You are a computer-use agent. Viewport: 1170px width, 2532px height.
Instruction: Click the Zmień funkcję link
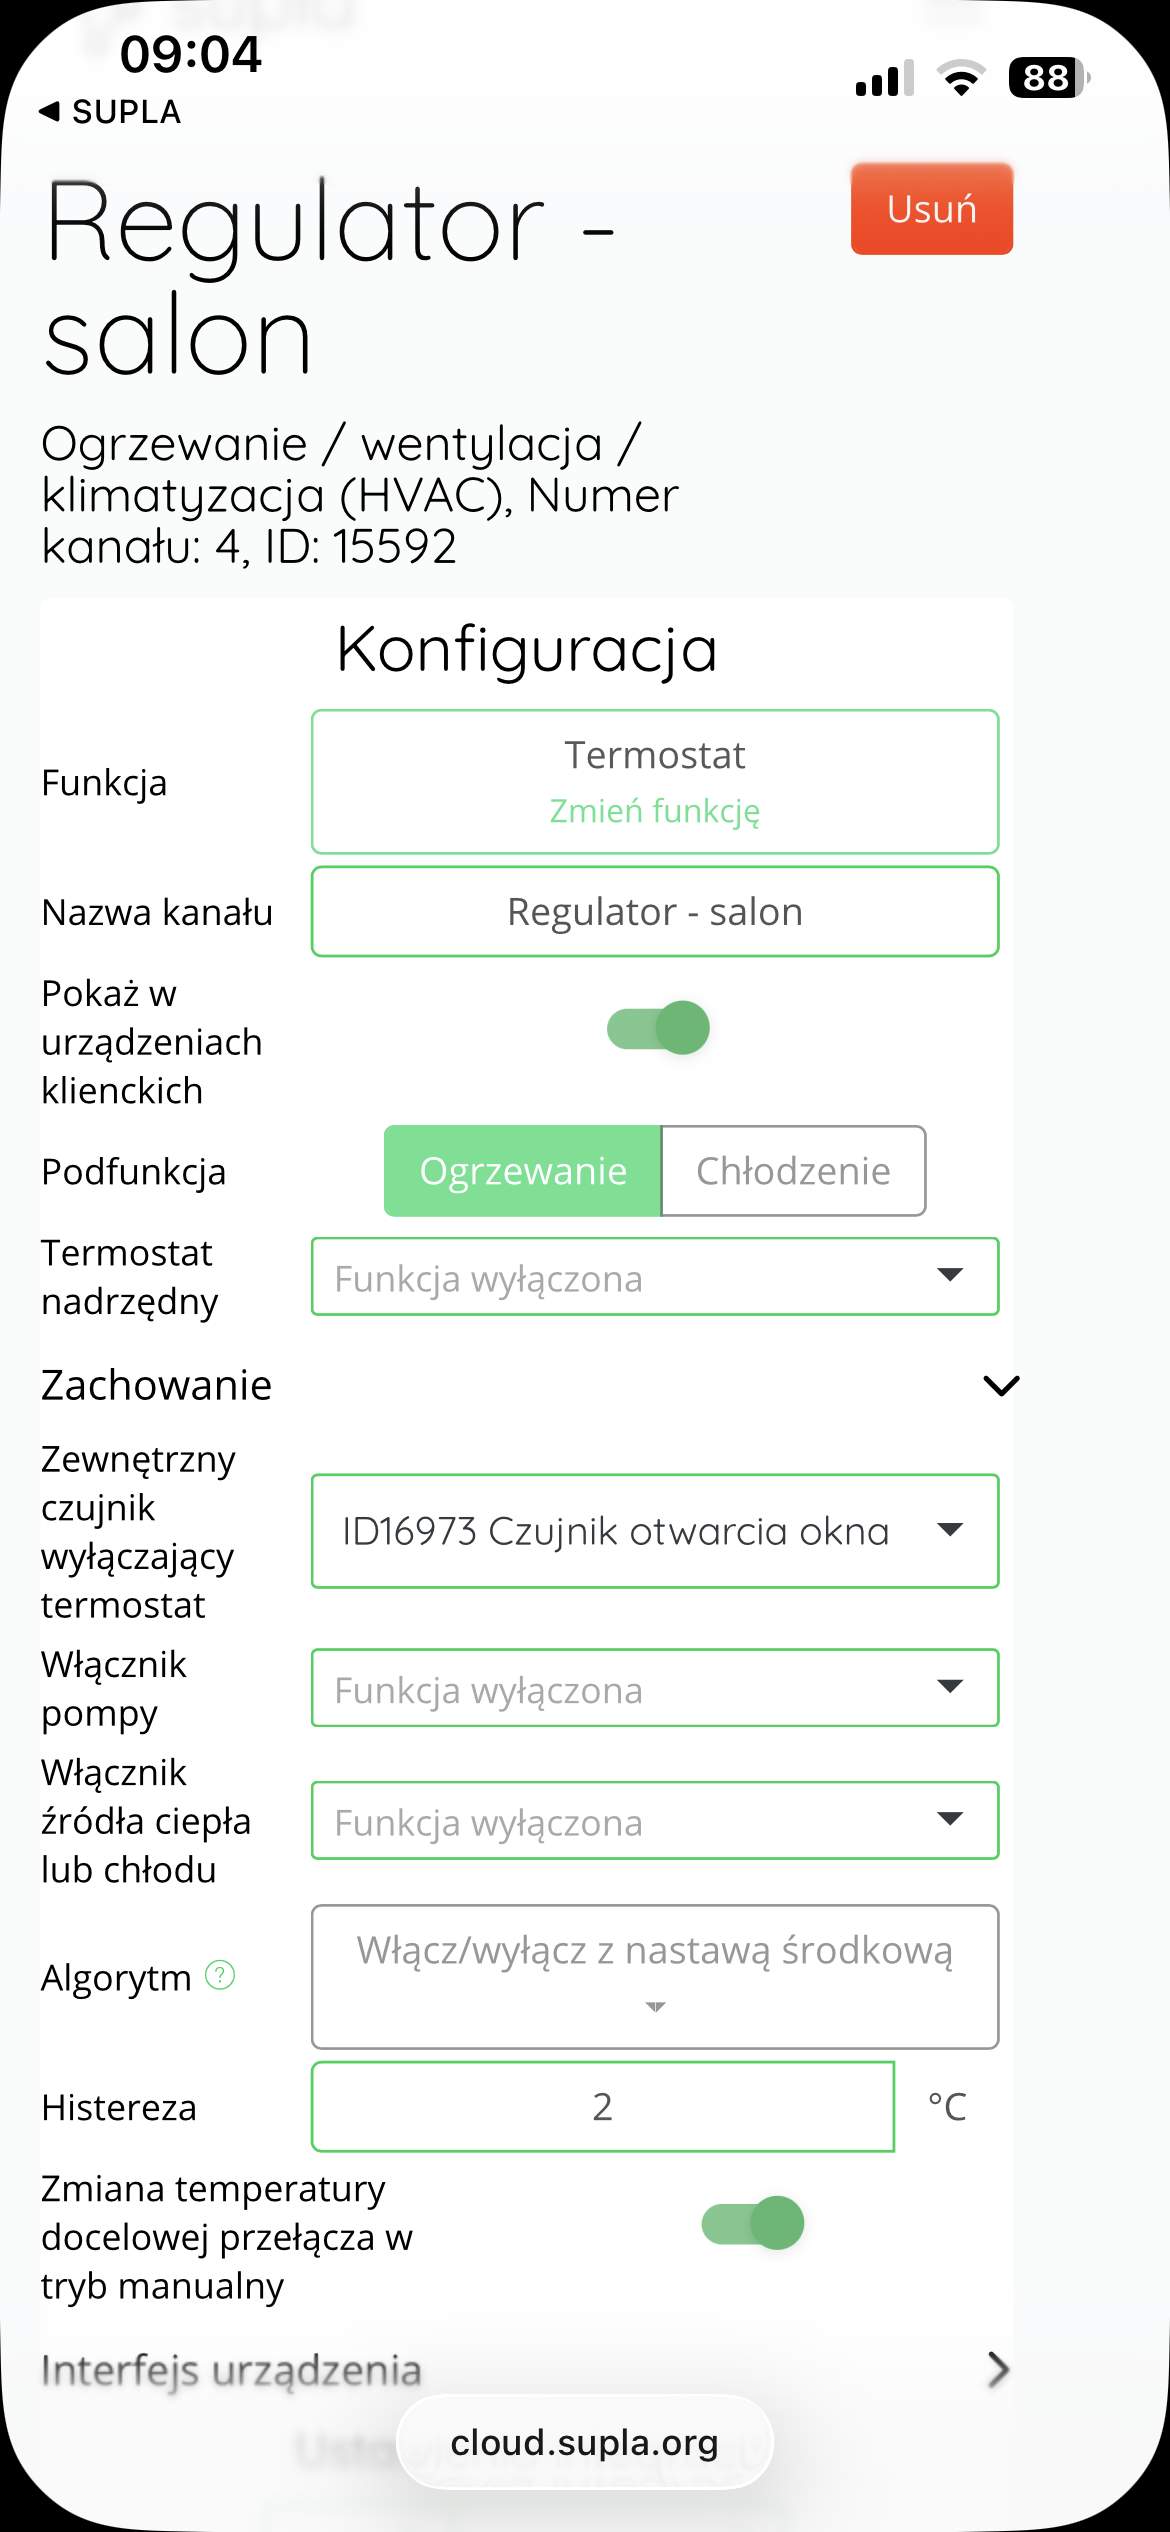point(655,811)
